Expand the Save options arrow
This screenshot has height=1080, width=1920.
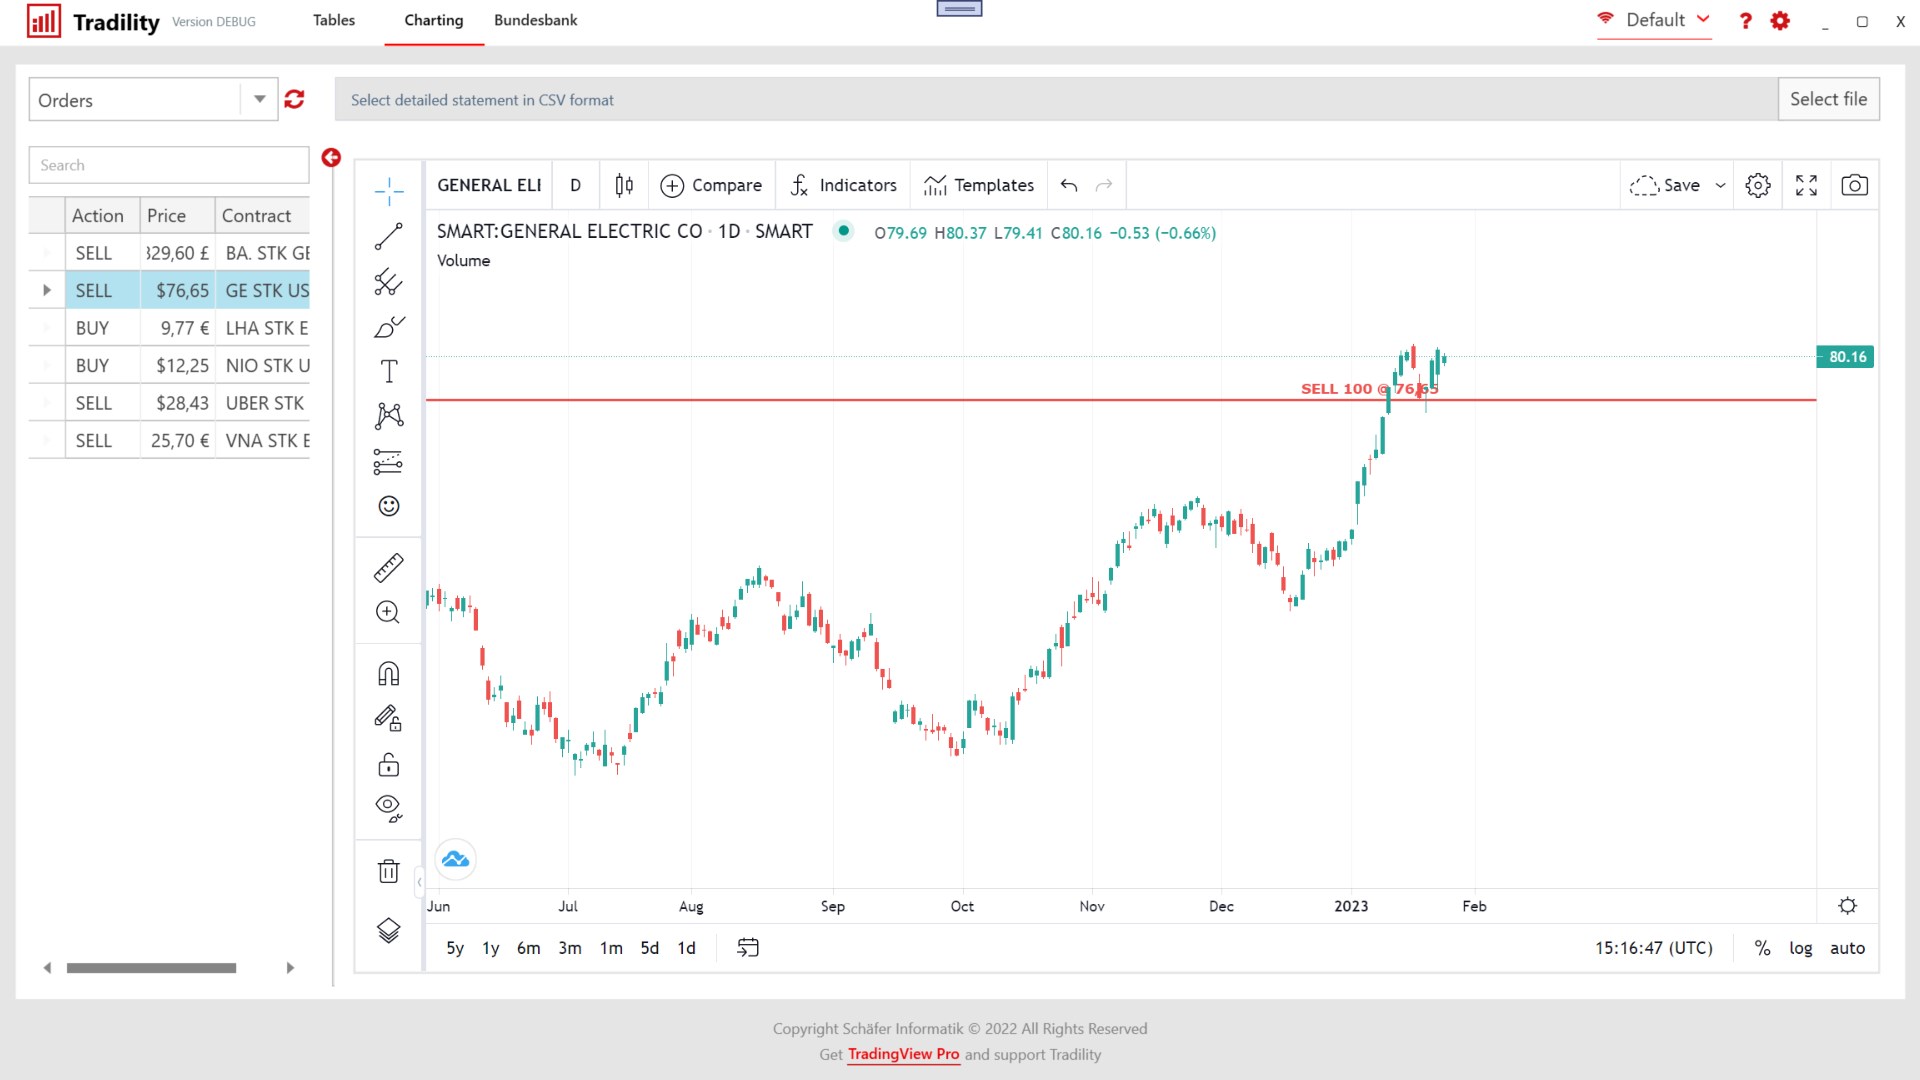(x=1720, y=185)
